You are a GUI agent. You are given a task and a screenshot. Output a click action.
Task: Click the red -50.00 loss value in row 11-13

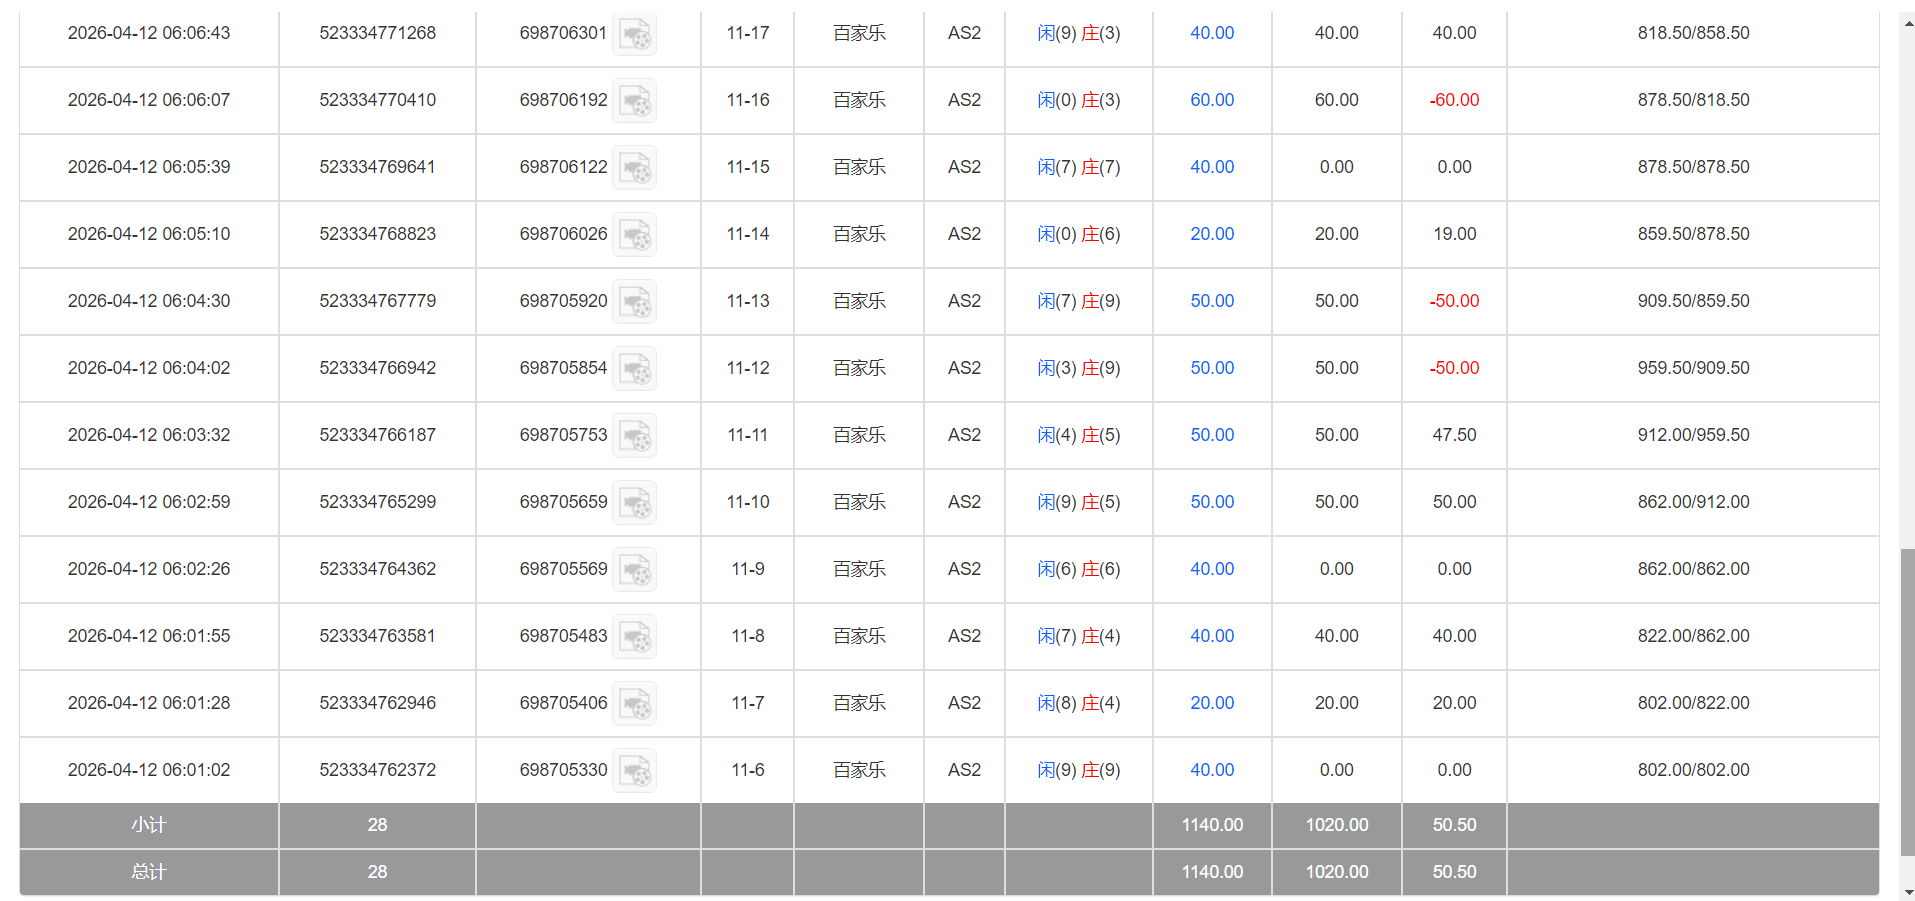pyautogui.click(x=1453, y=301)
